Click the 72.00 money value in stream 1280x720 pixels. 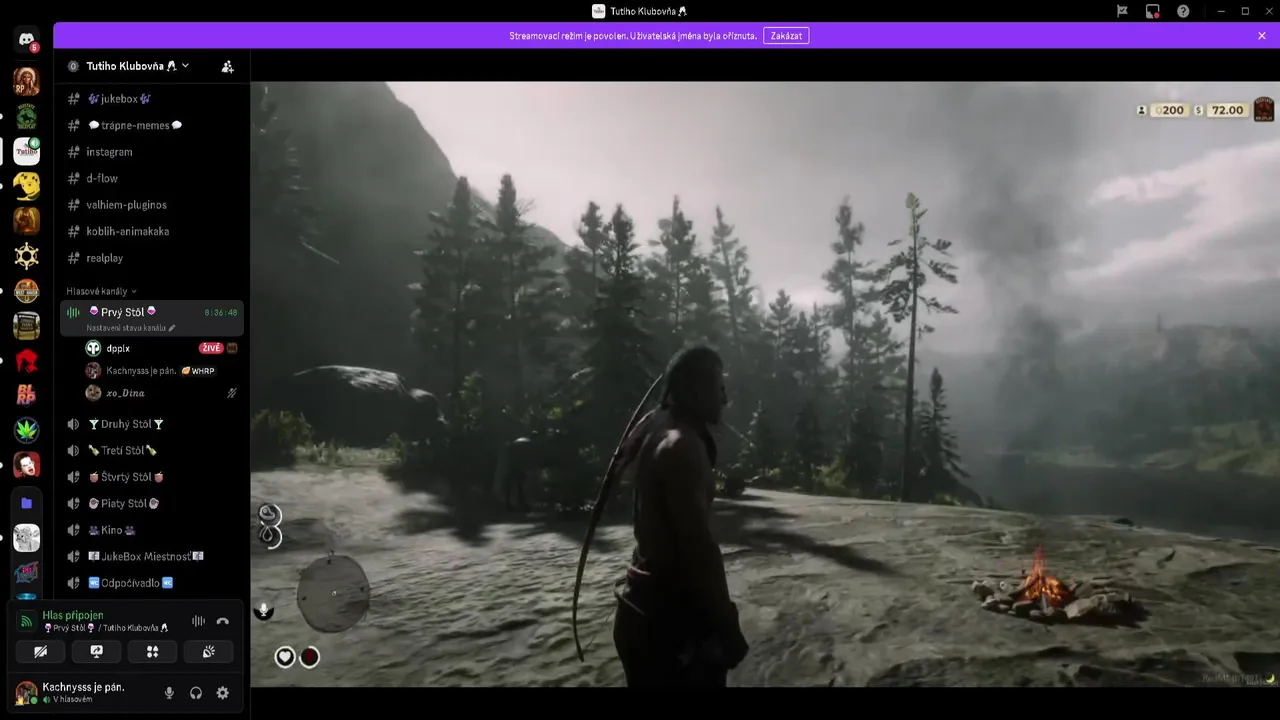pos(1227,110)
